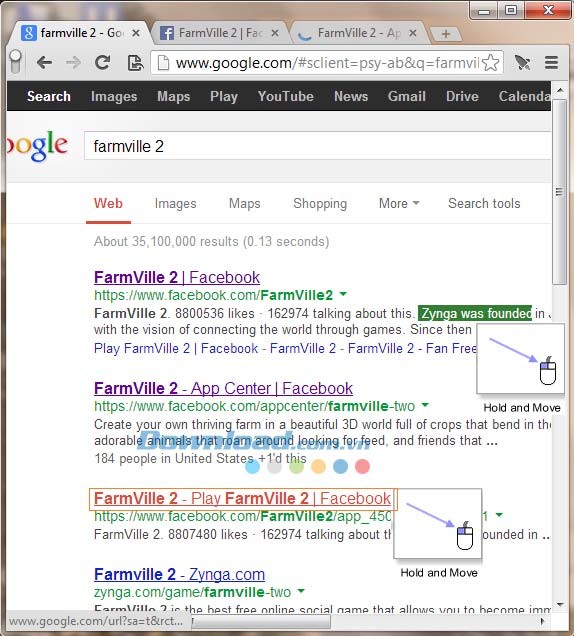Click the Google logo
The width and height of the screenshot is (574, 636).
pos(37,146)
